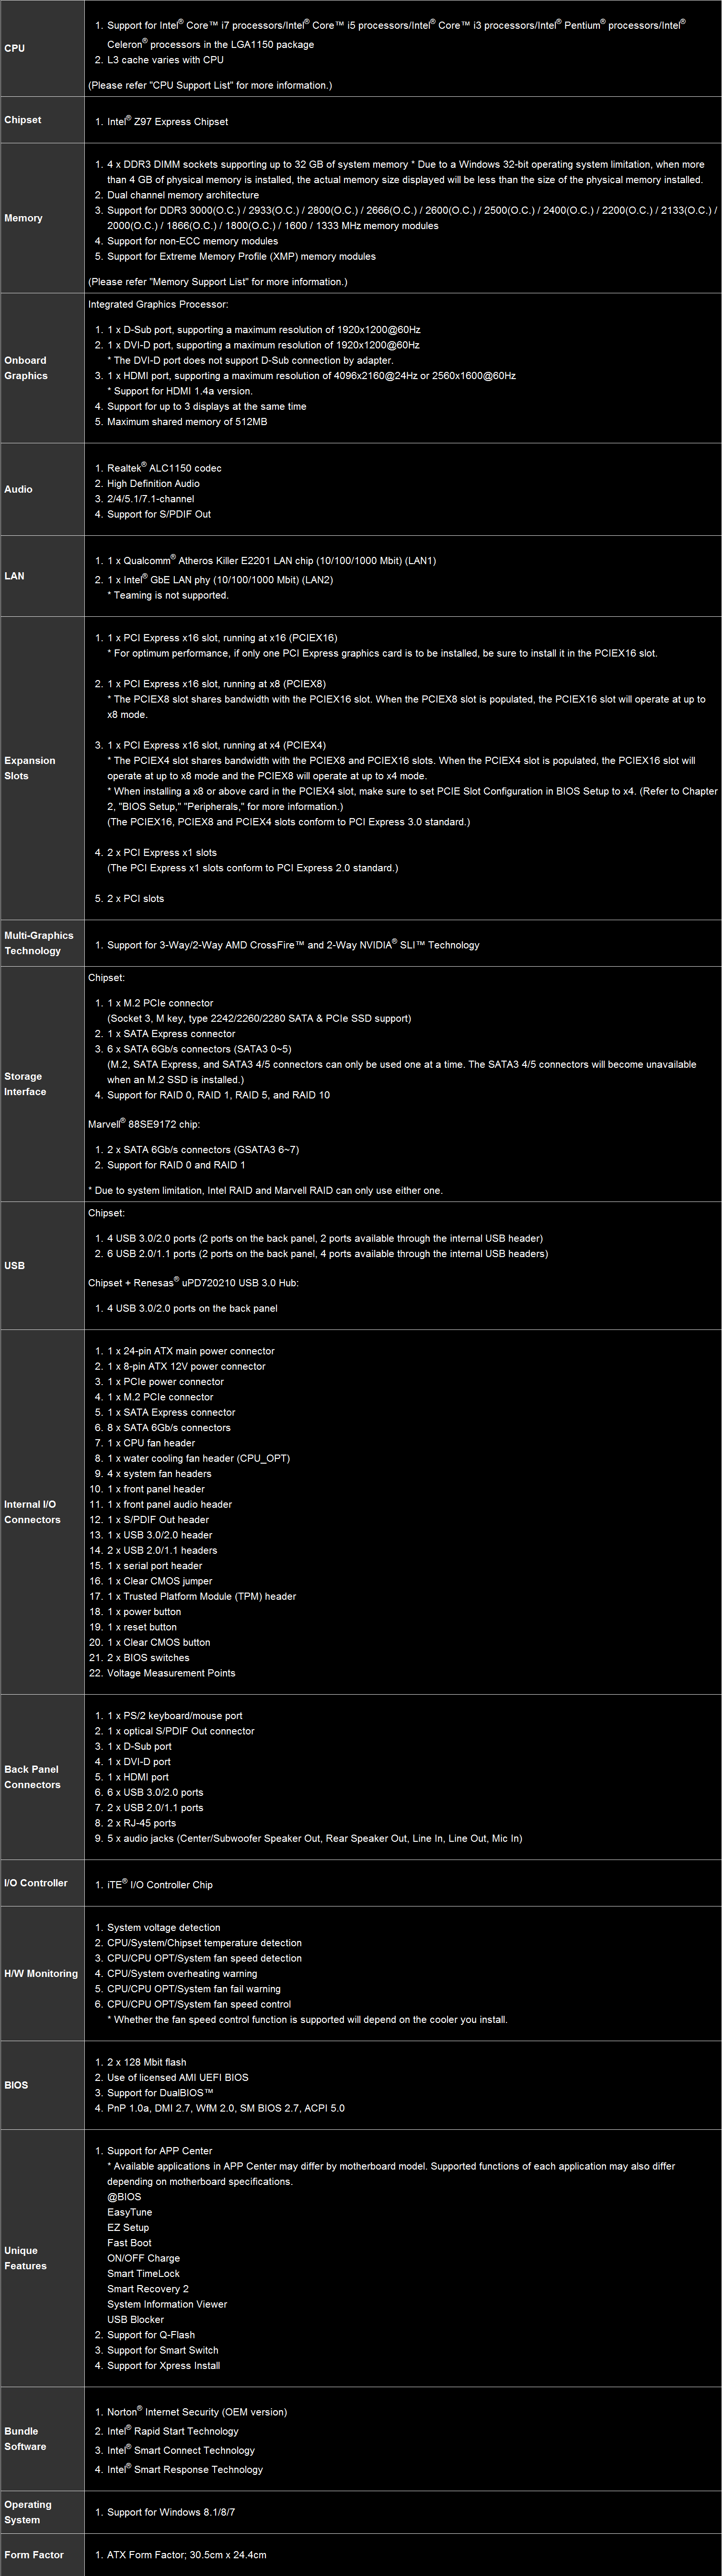Click the Intel Z97 Express Chipset text
Image resolution: width=722 pixels, height=2576 pixels.
[x=167, y=121]
